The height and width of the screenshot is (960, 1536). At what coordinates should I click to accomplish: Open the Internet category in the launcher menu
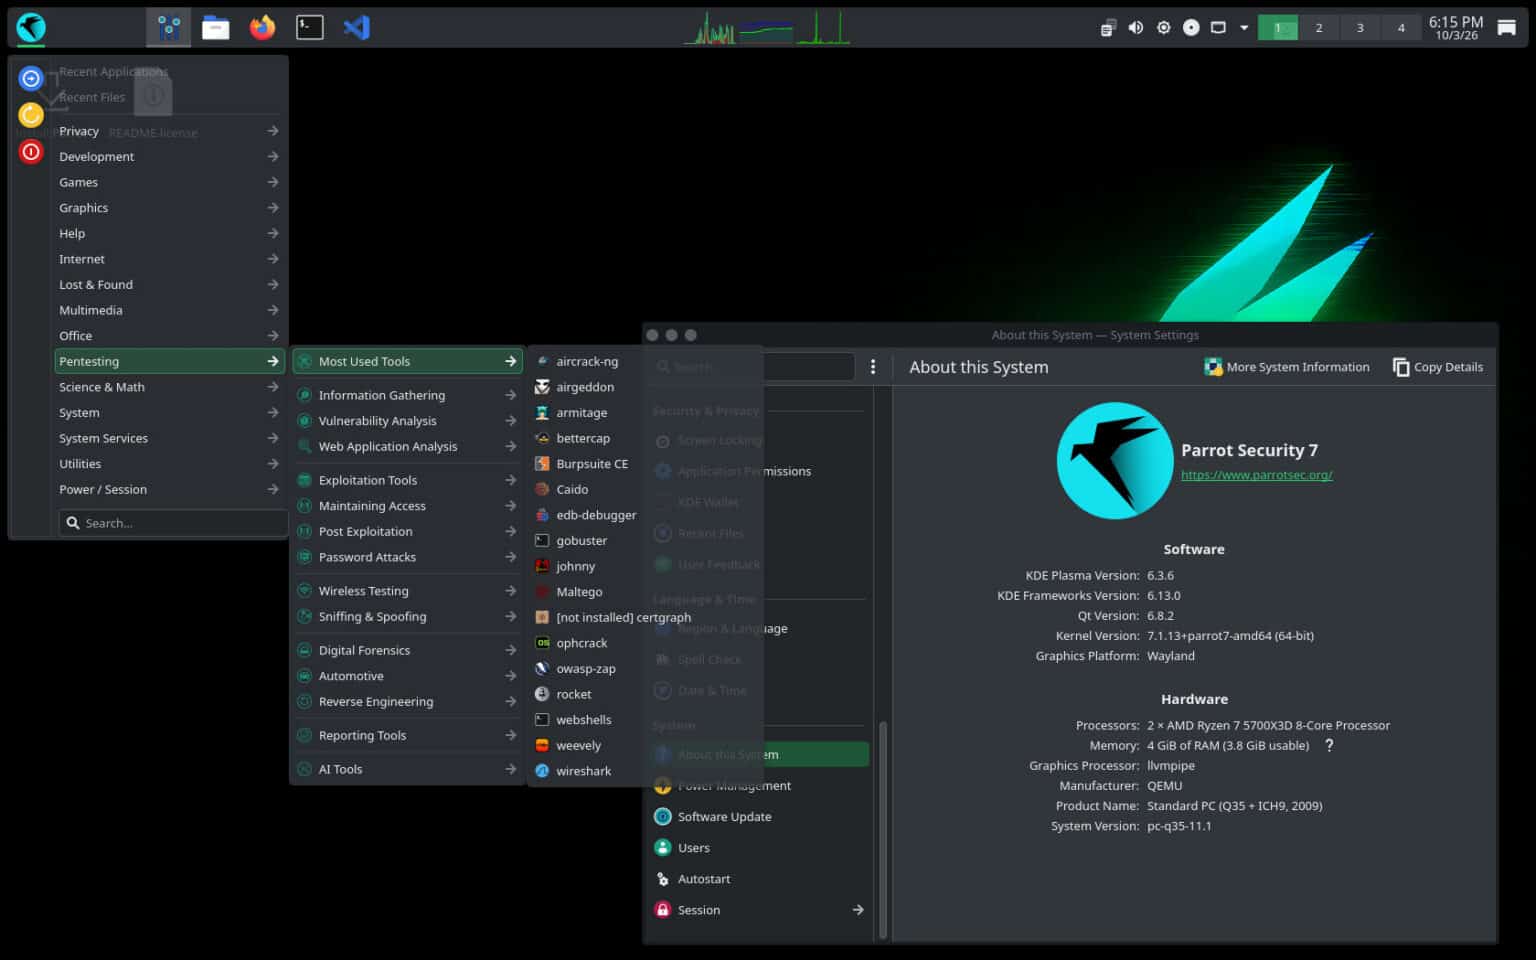(x=169, y=259)
